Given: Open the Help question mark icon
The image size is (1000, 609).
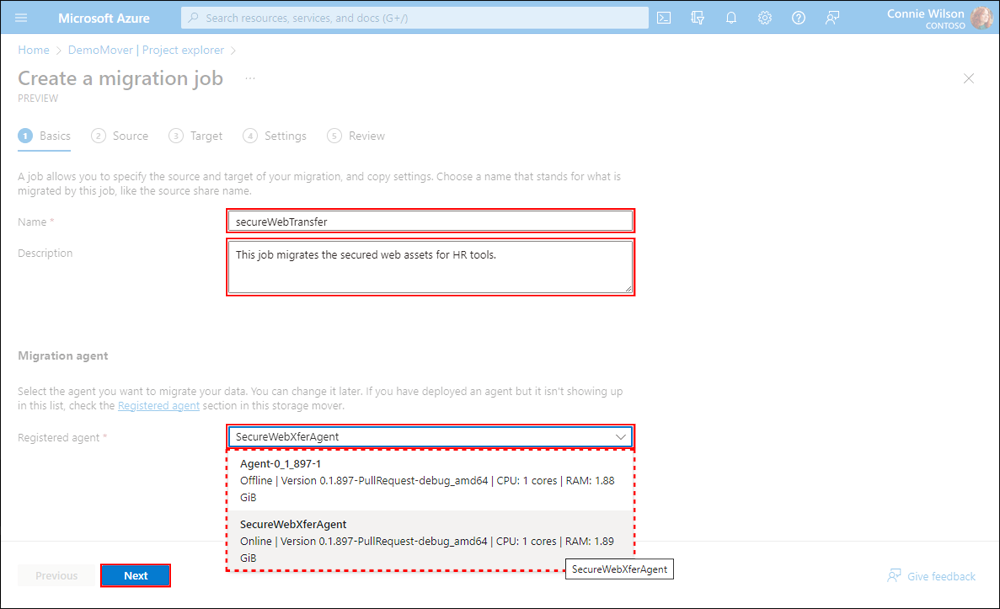Looking at the screenshot, I should point(798,18).
